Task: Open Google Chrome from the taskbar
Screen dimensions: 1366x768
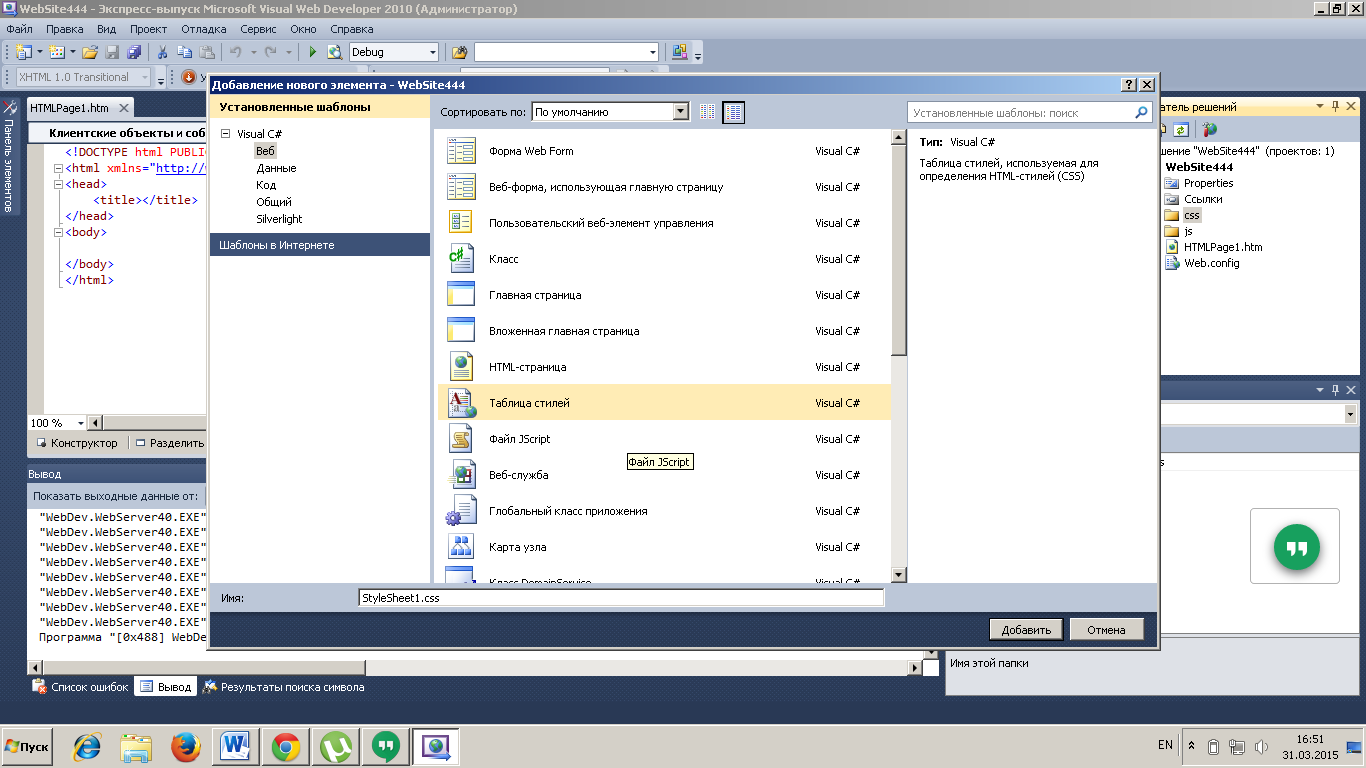Action: 286,746
